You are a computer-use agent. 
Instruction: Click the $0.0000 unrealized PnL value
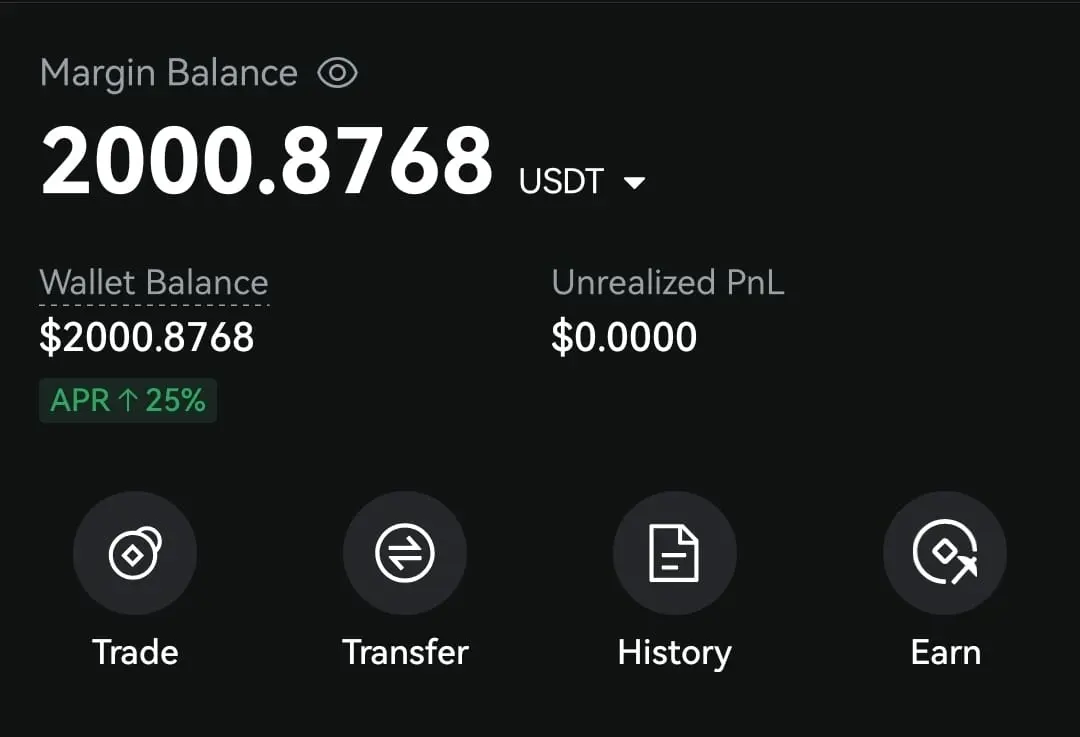click(624, 338)
